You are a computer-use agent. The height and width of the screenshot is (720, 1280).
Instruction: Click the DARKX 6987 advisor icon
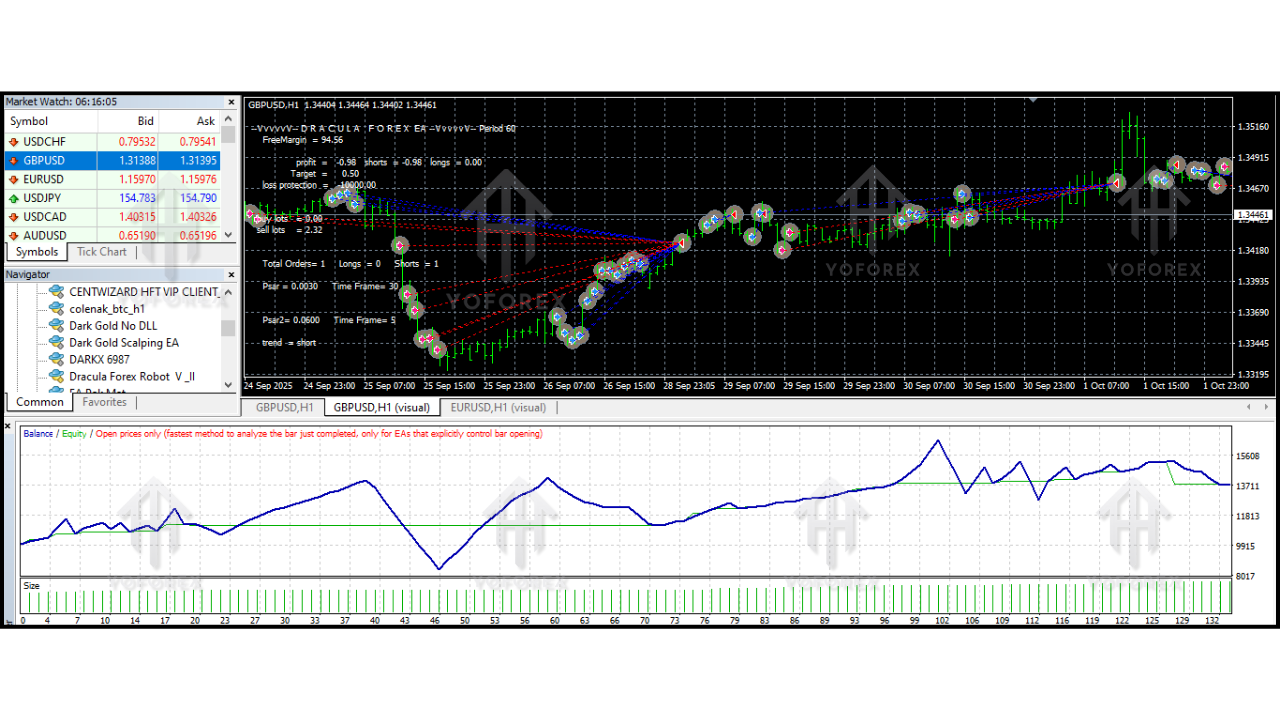[x=56, y=359]
